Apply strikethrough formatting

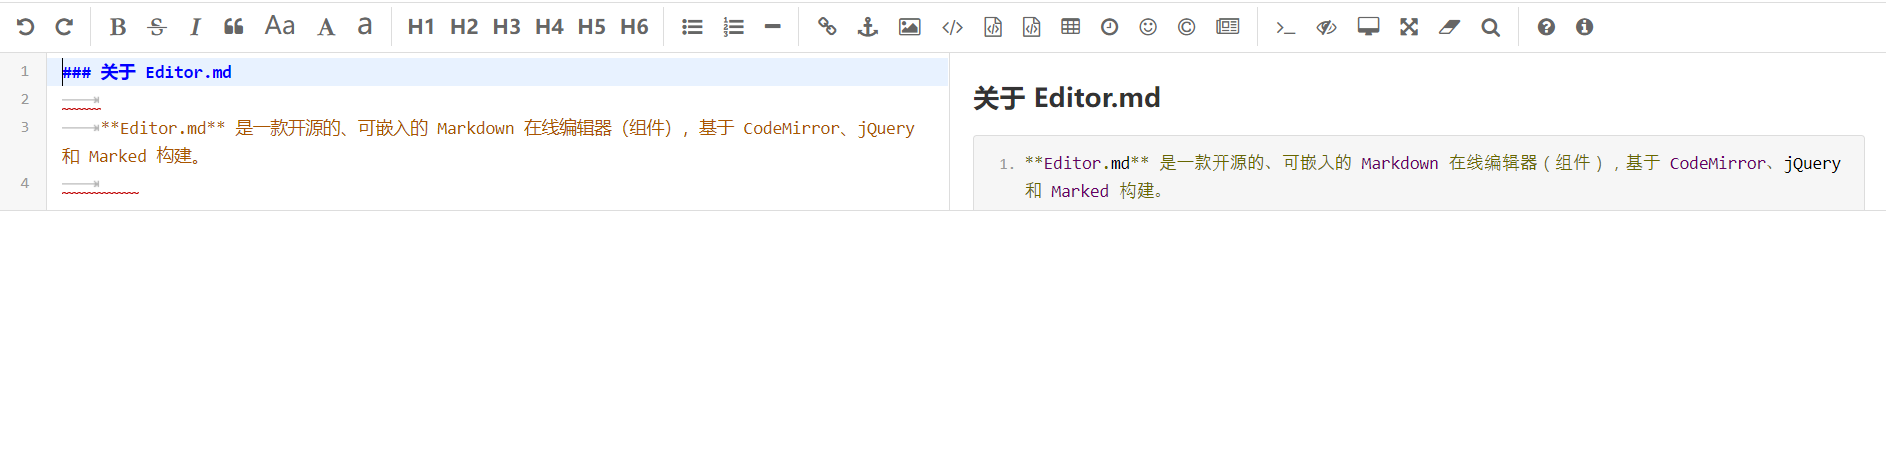[157, 27]
